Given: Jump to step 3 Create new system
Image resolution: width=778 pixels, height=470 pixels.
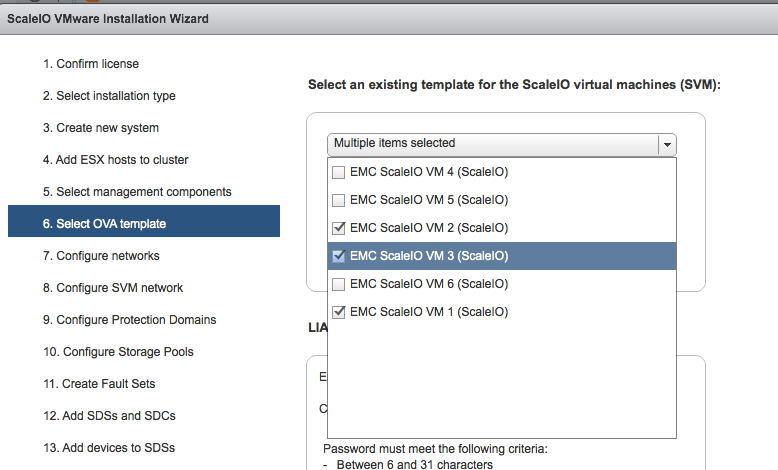Looking at the screenshot, I should (x=101, y=128).
